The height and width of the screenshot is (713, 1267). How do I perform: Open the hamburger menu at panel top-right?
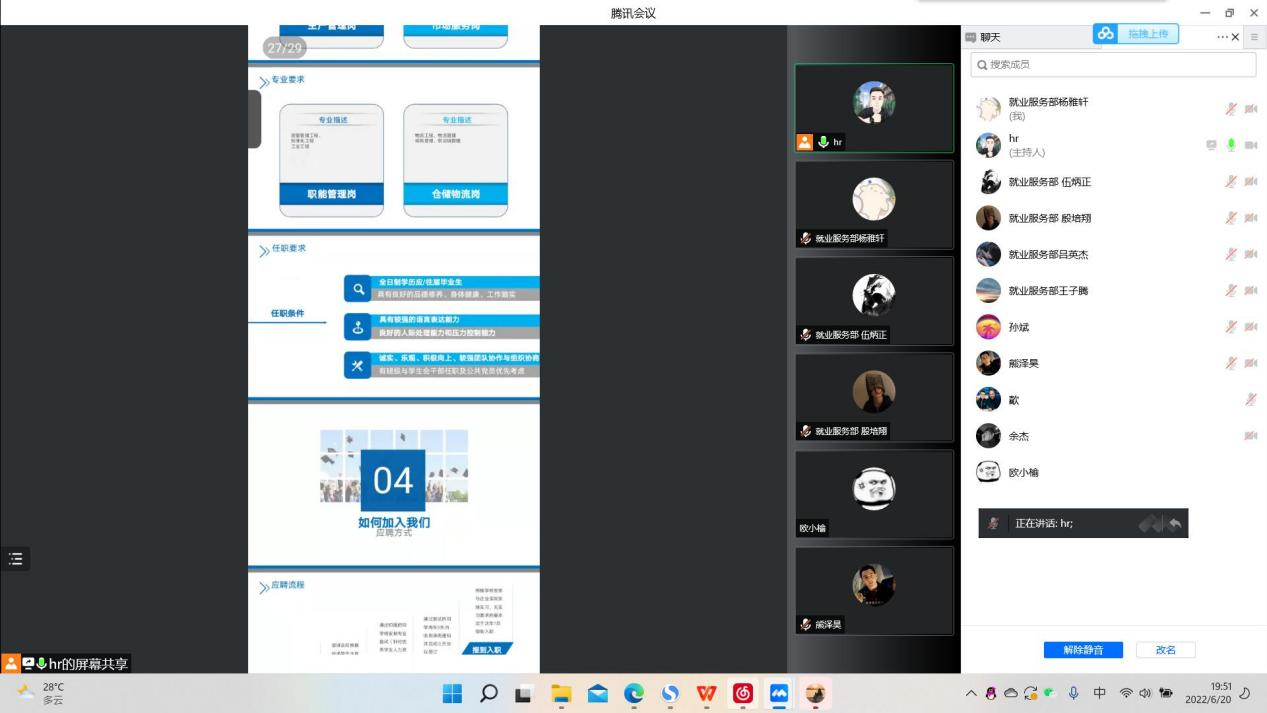(1254, 37)
